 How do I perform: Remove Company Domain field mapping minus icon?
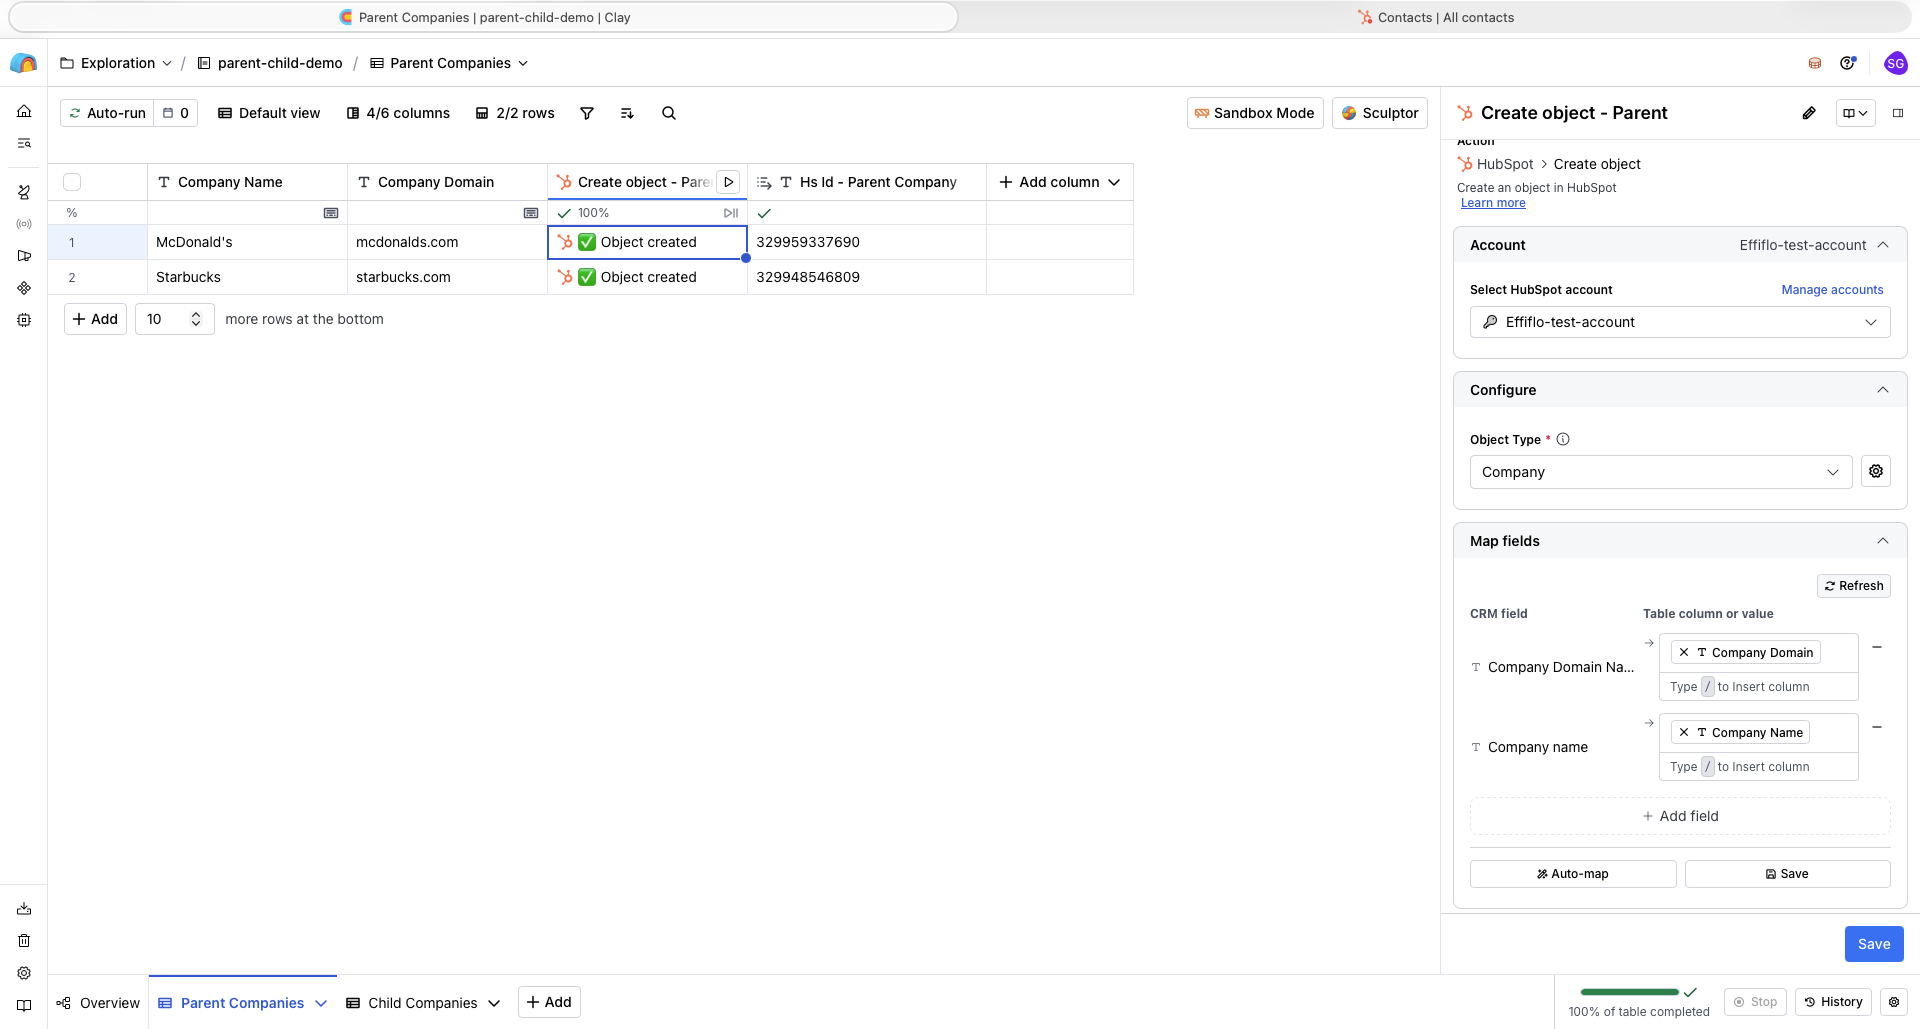(1877, 647)
